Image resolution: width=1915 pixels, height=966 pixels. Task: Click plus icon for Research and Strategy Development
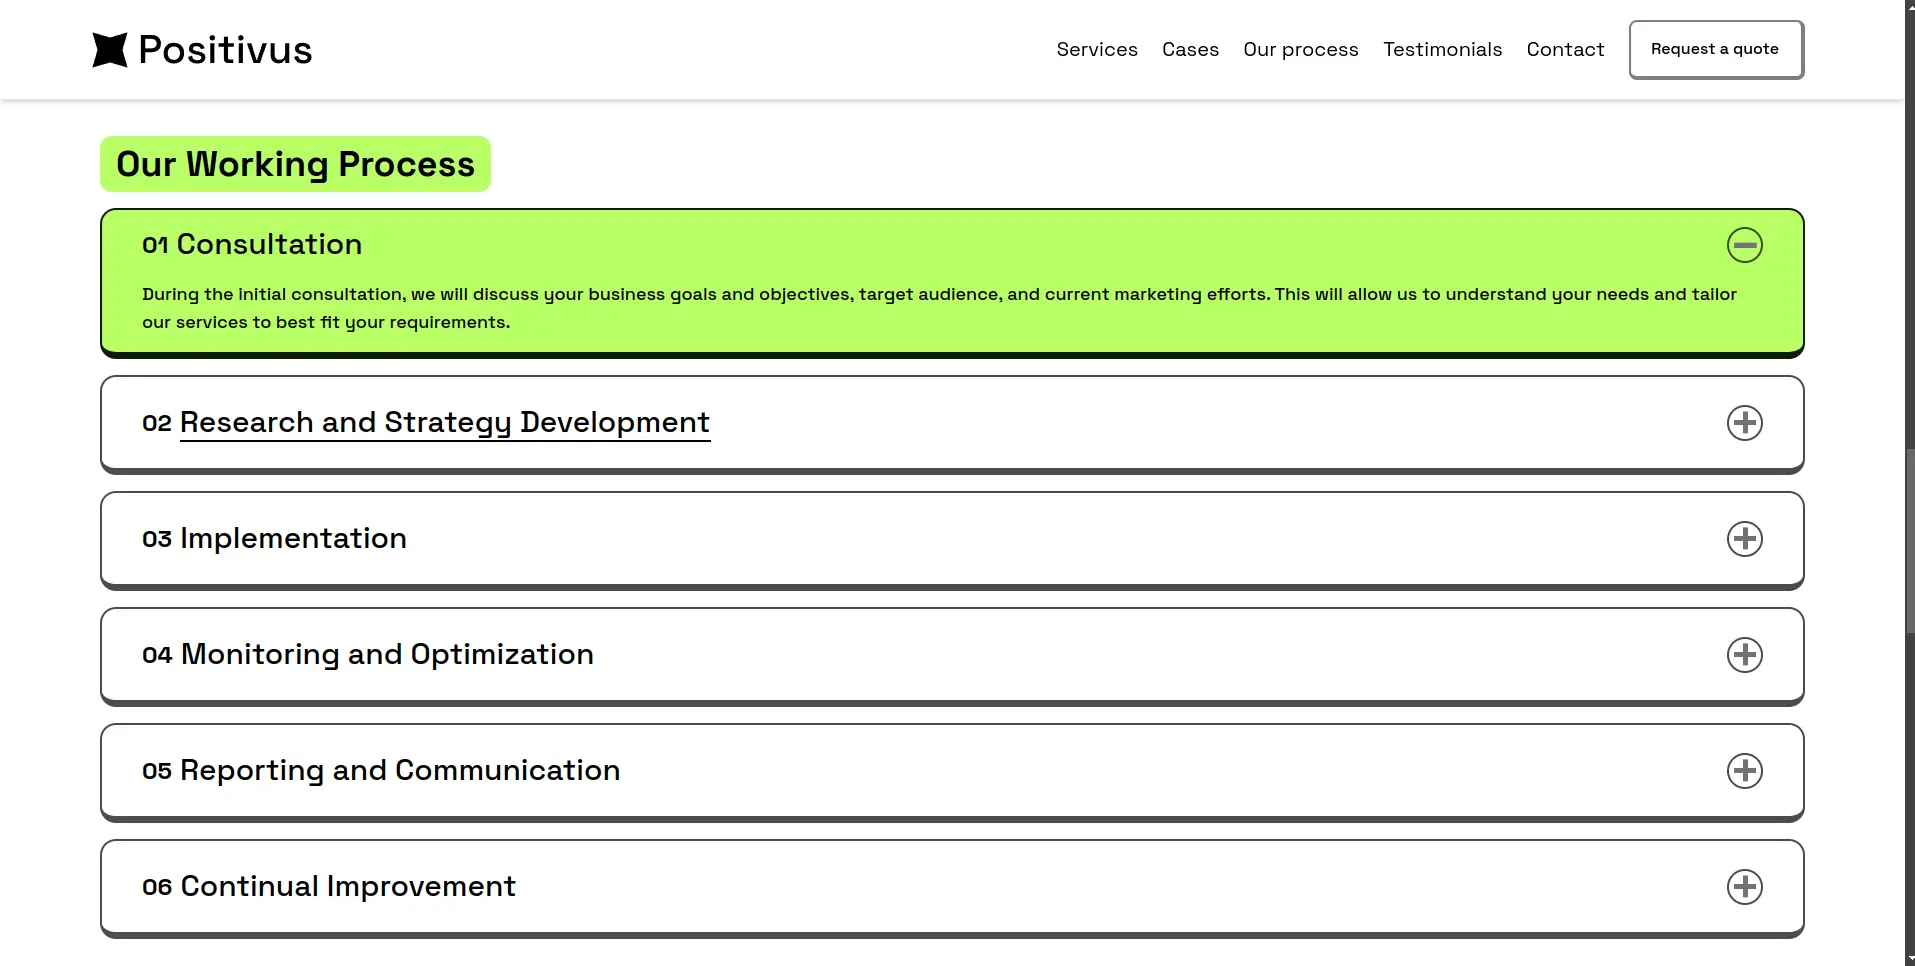coord(1744,423)
